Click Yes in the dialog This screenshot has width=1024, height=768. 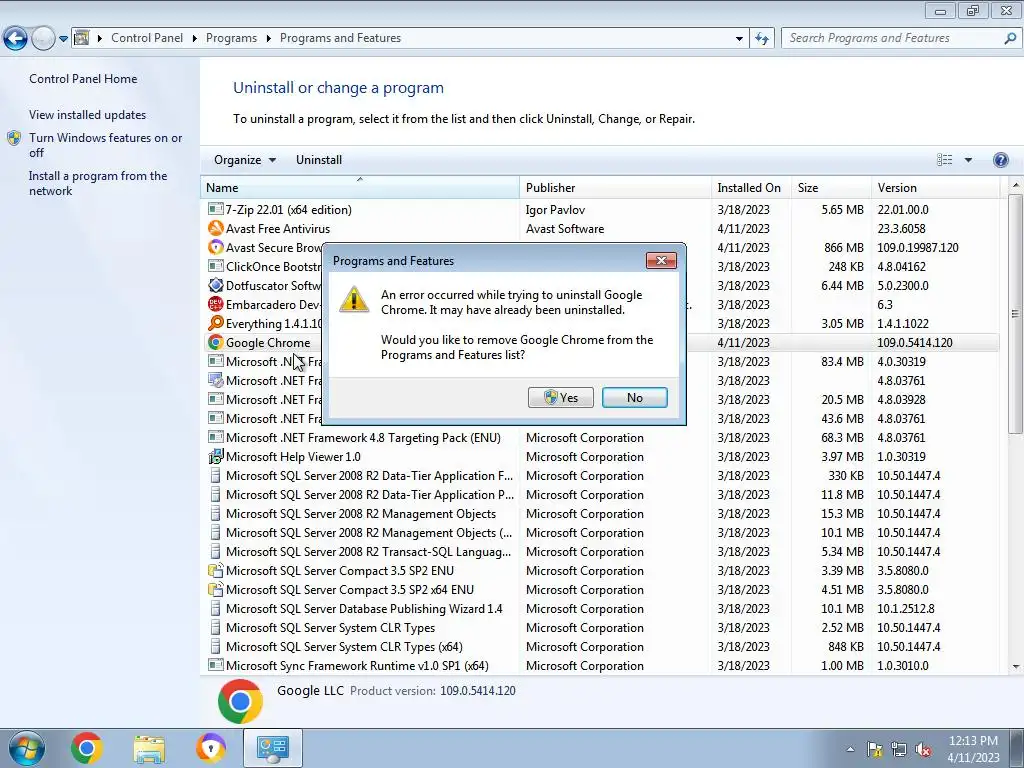[x=561, y=398]
